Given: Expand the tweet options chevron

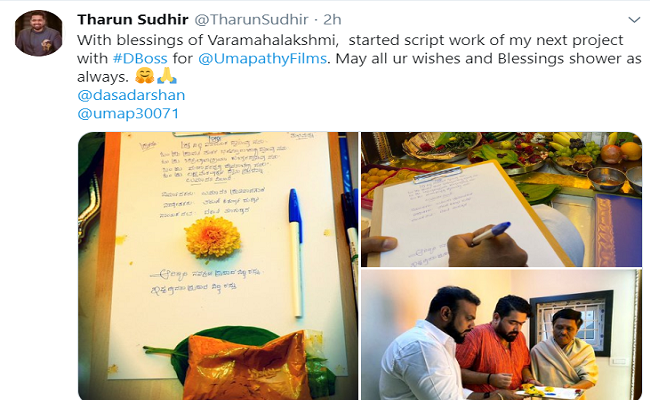Looking at the screenshot, I should pyautogui.click(x=634, y=19).
